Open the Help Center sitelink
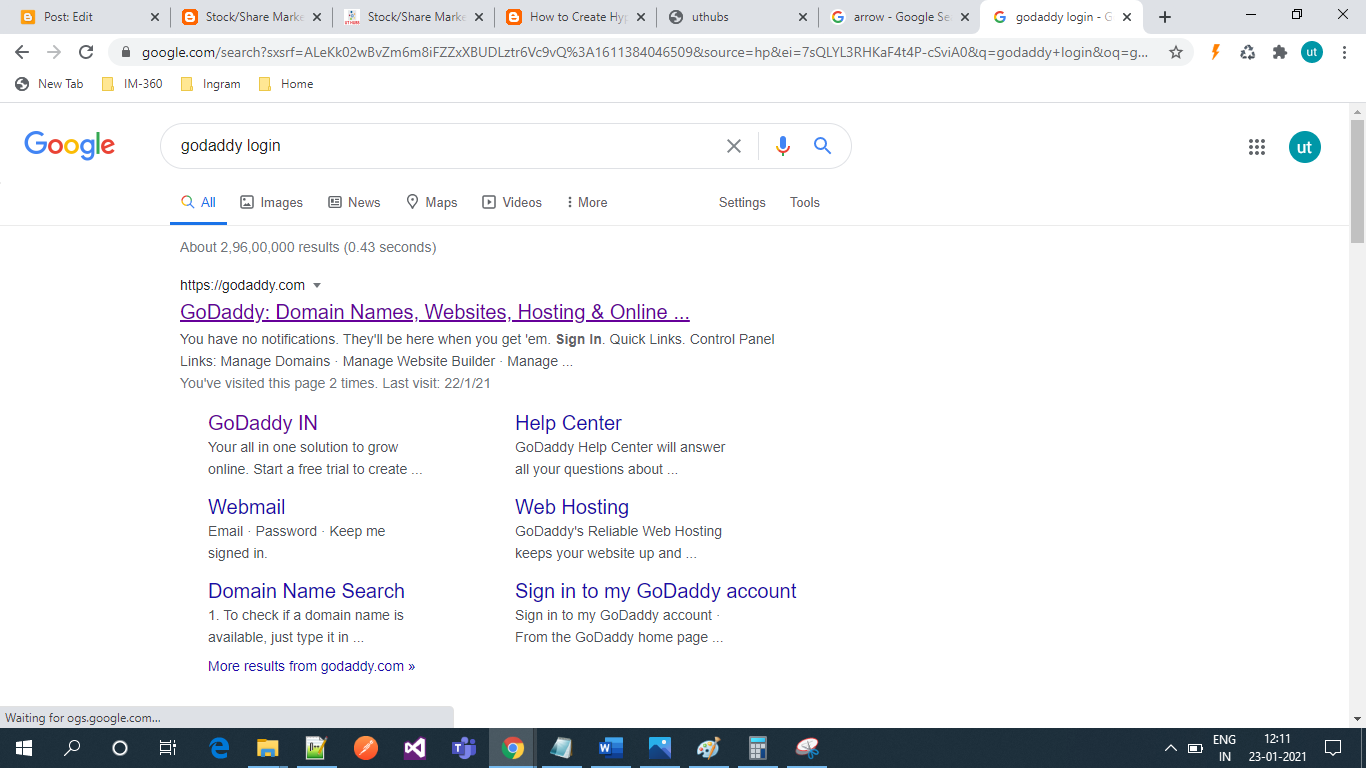The width and height of the screenshot is (1366, 768). [568, 423]
